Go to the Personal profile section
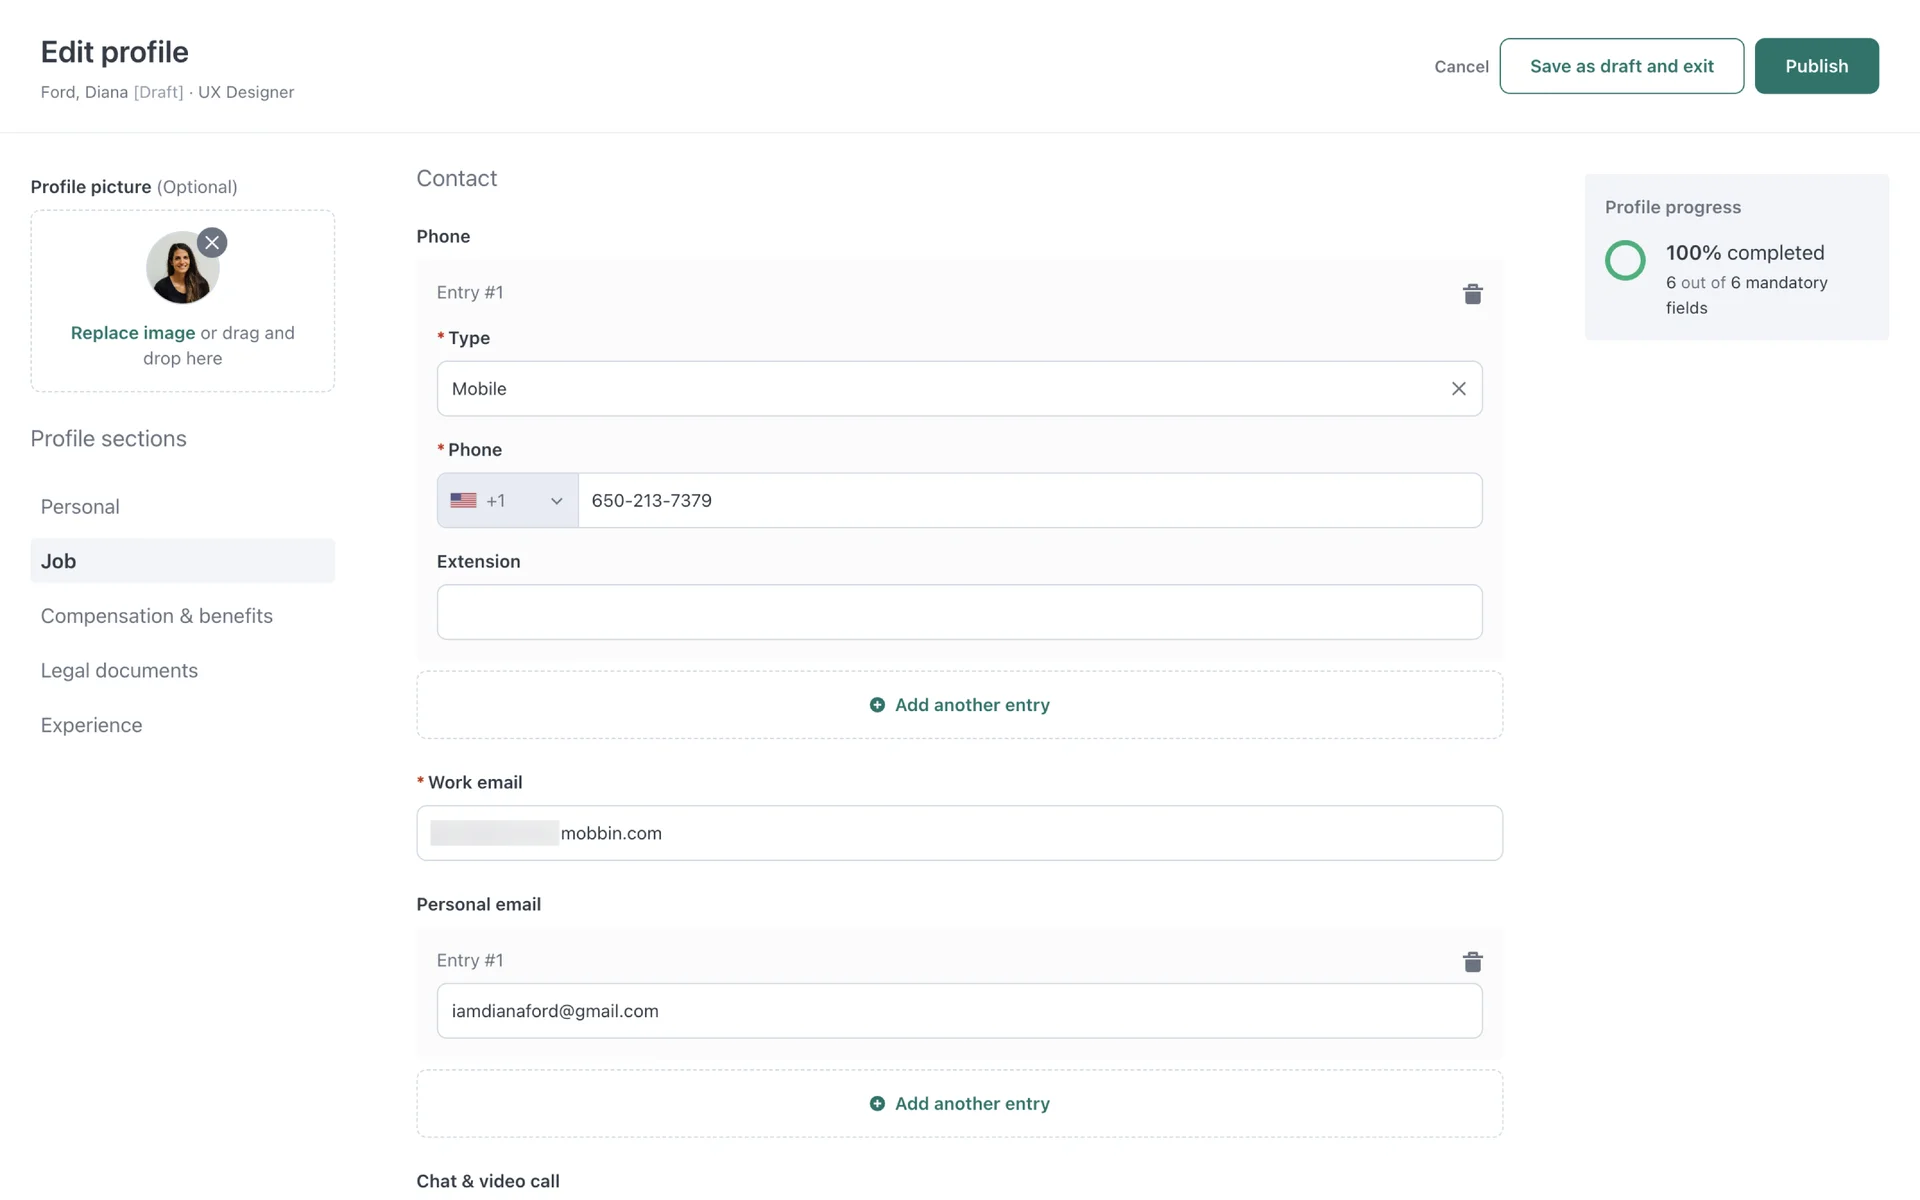 80,507
